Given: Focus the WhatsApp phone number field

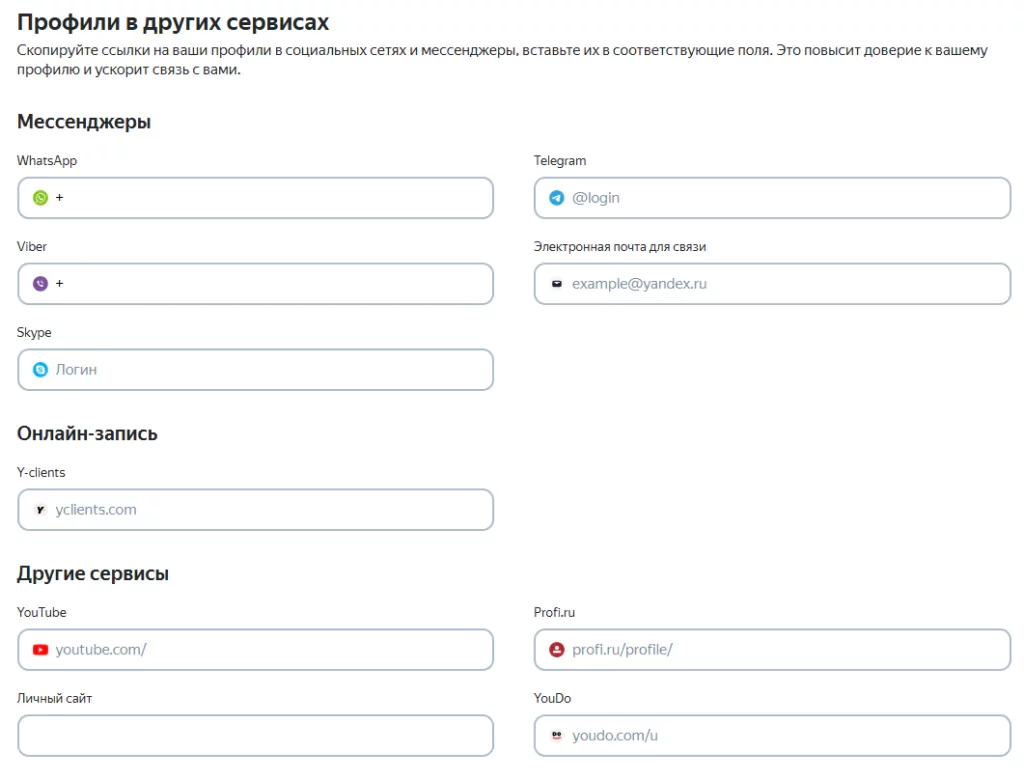Looking at the screenshot, I should (x=270, y=198).
